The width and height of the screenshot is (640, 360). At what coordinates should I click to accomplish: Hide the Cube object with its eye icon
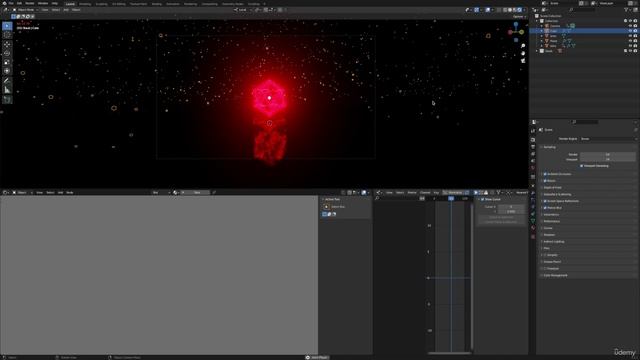(630, 31)
